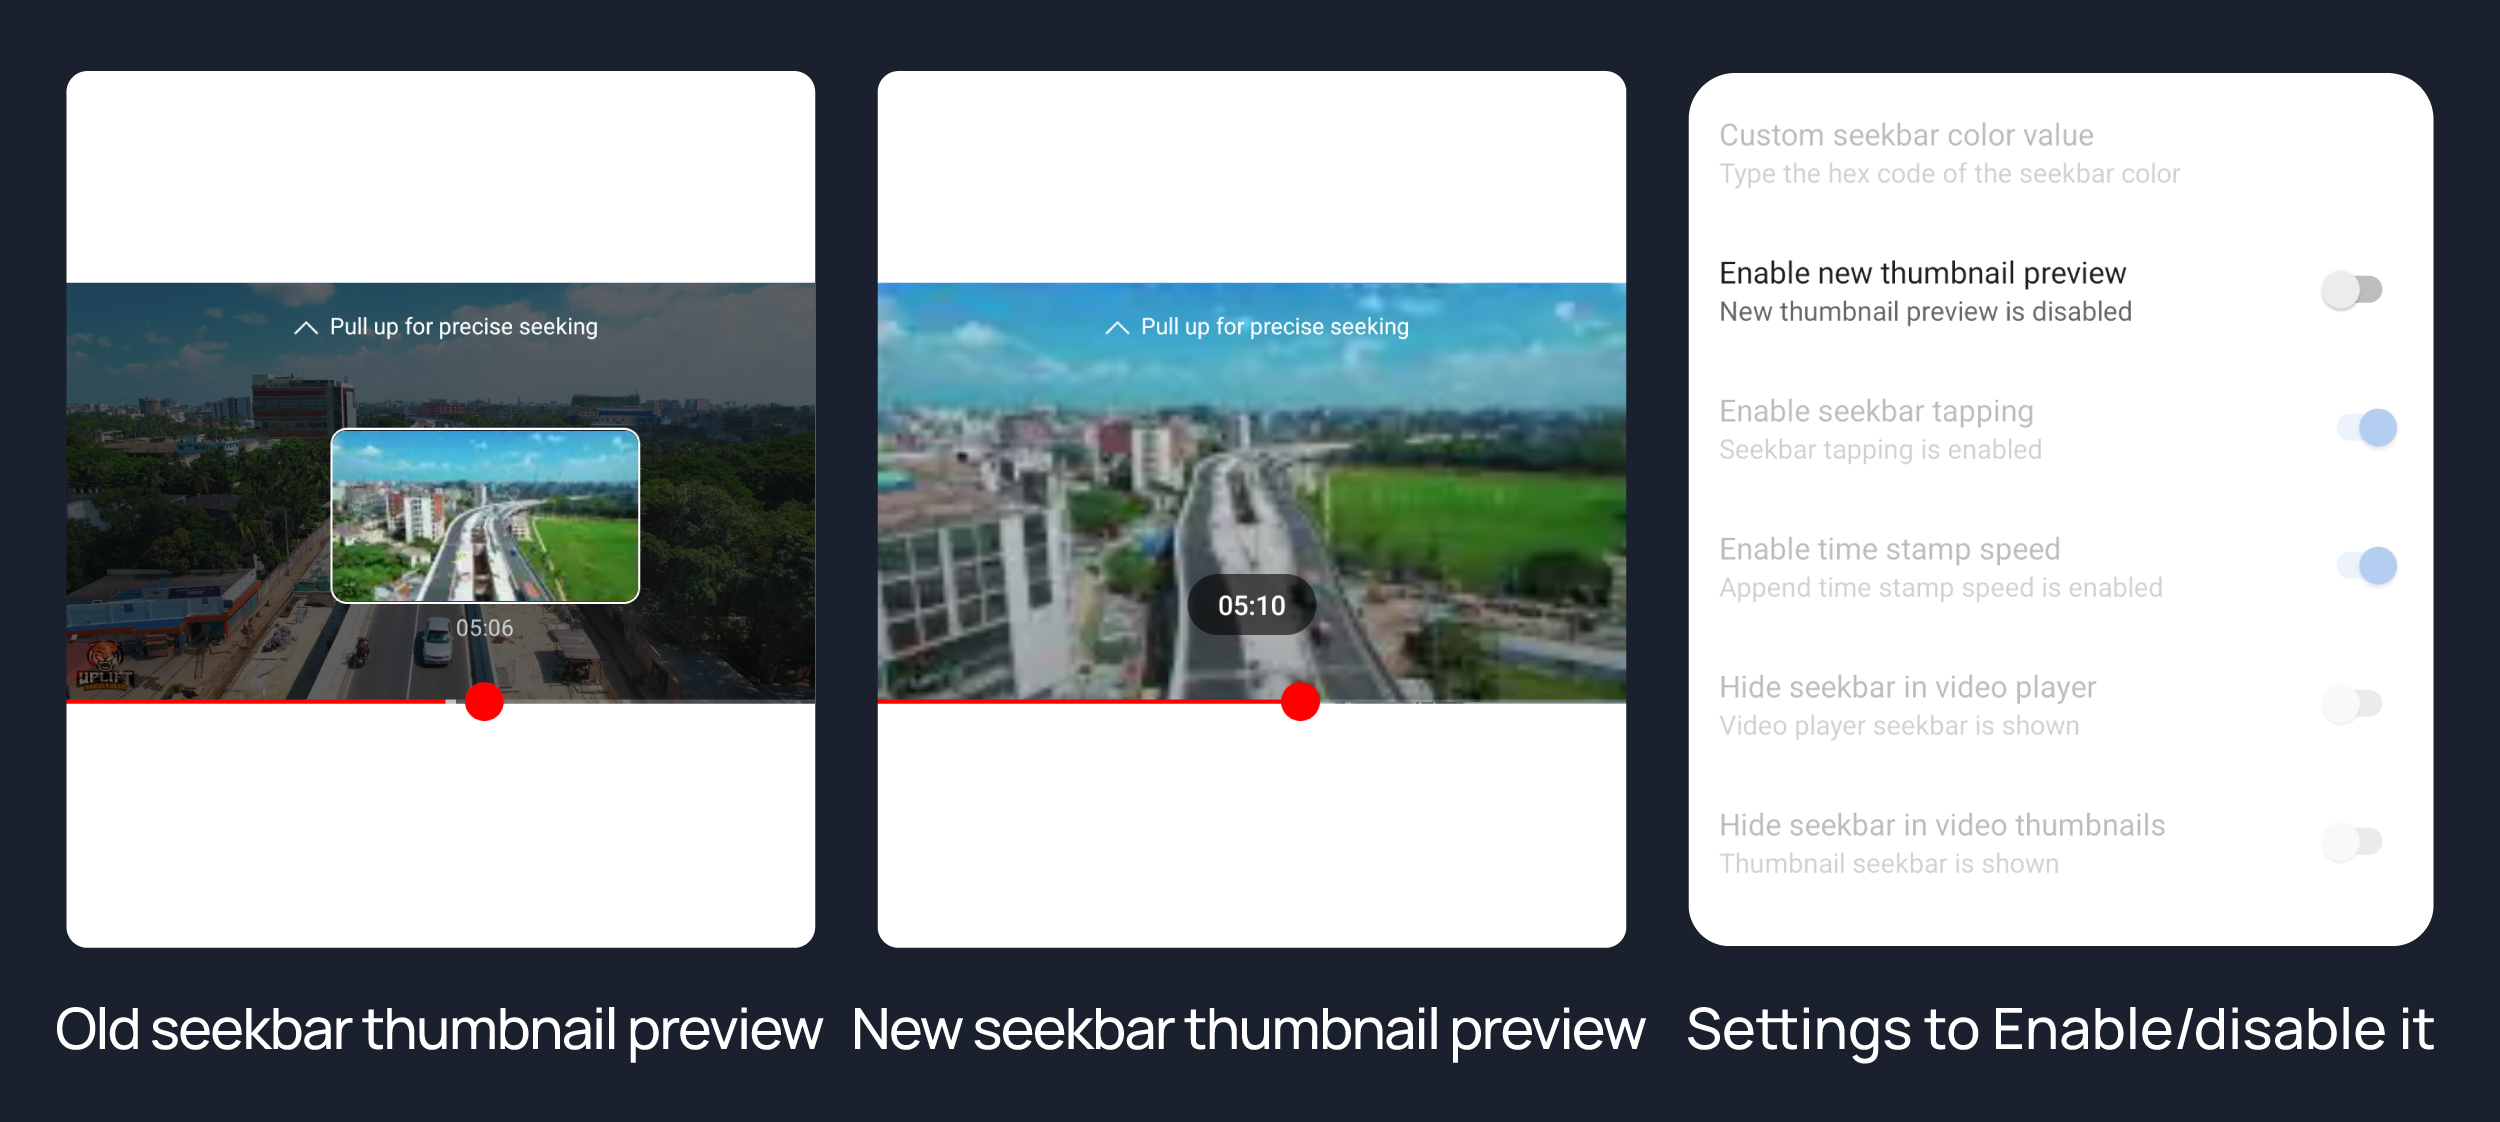Click the red seekbar handle in new preview
Screen dimensions: 2500x1122
point(1300,702)
